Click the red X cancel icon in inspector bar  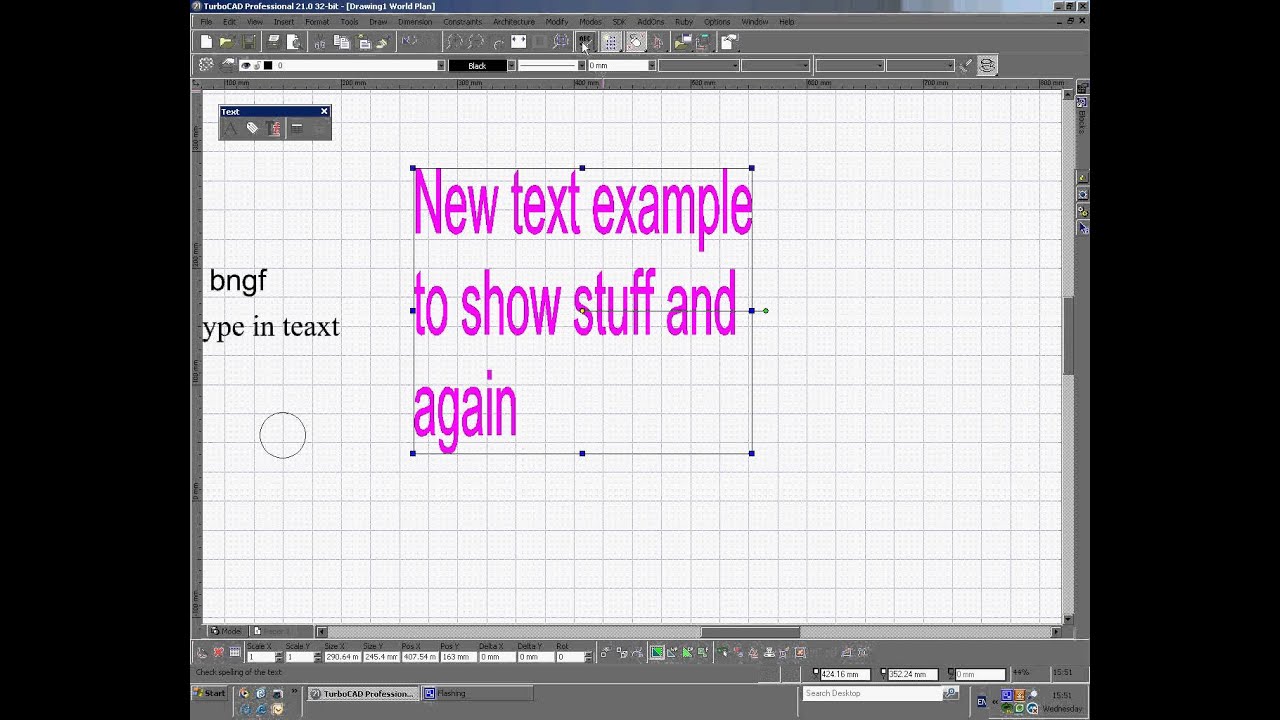click(218, 653)
